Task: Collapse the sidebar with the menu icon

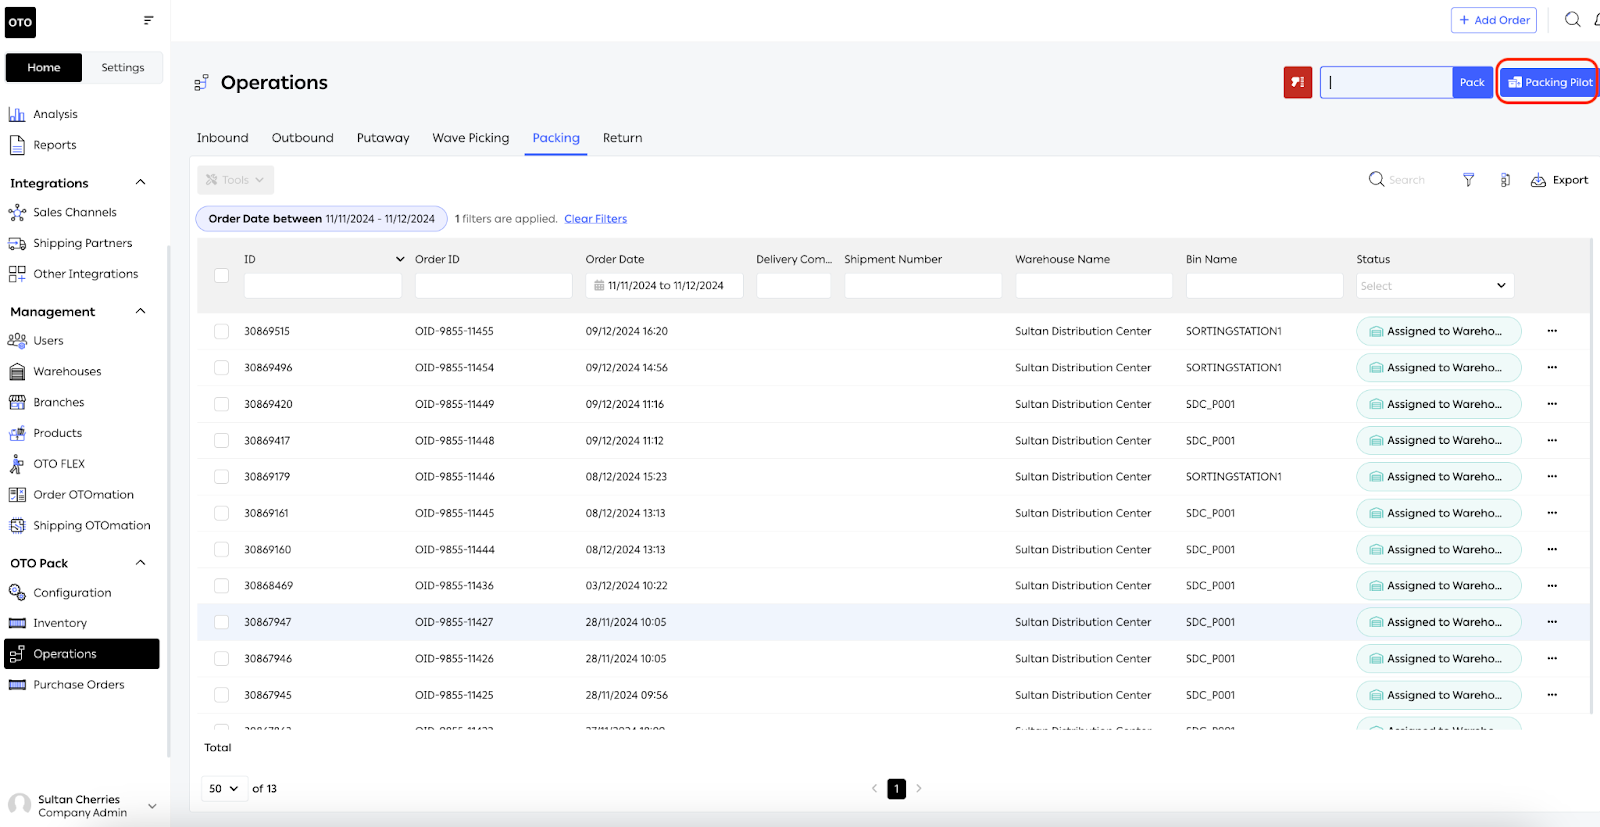Action: click(x=148, y=20)
